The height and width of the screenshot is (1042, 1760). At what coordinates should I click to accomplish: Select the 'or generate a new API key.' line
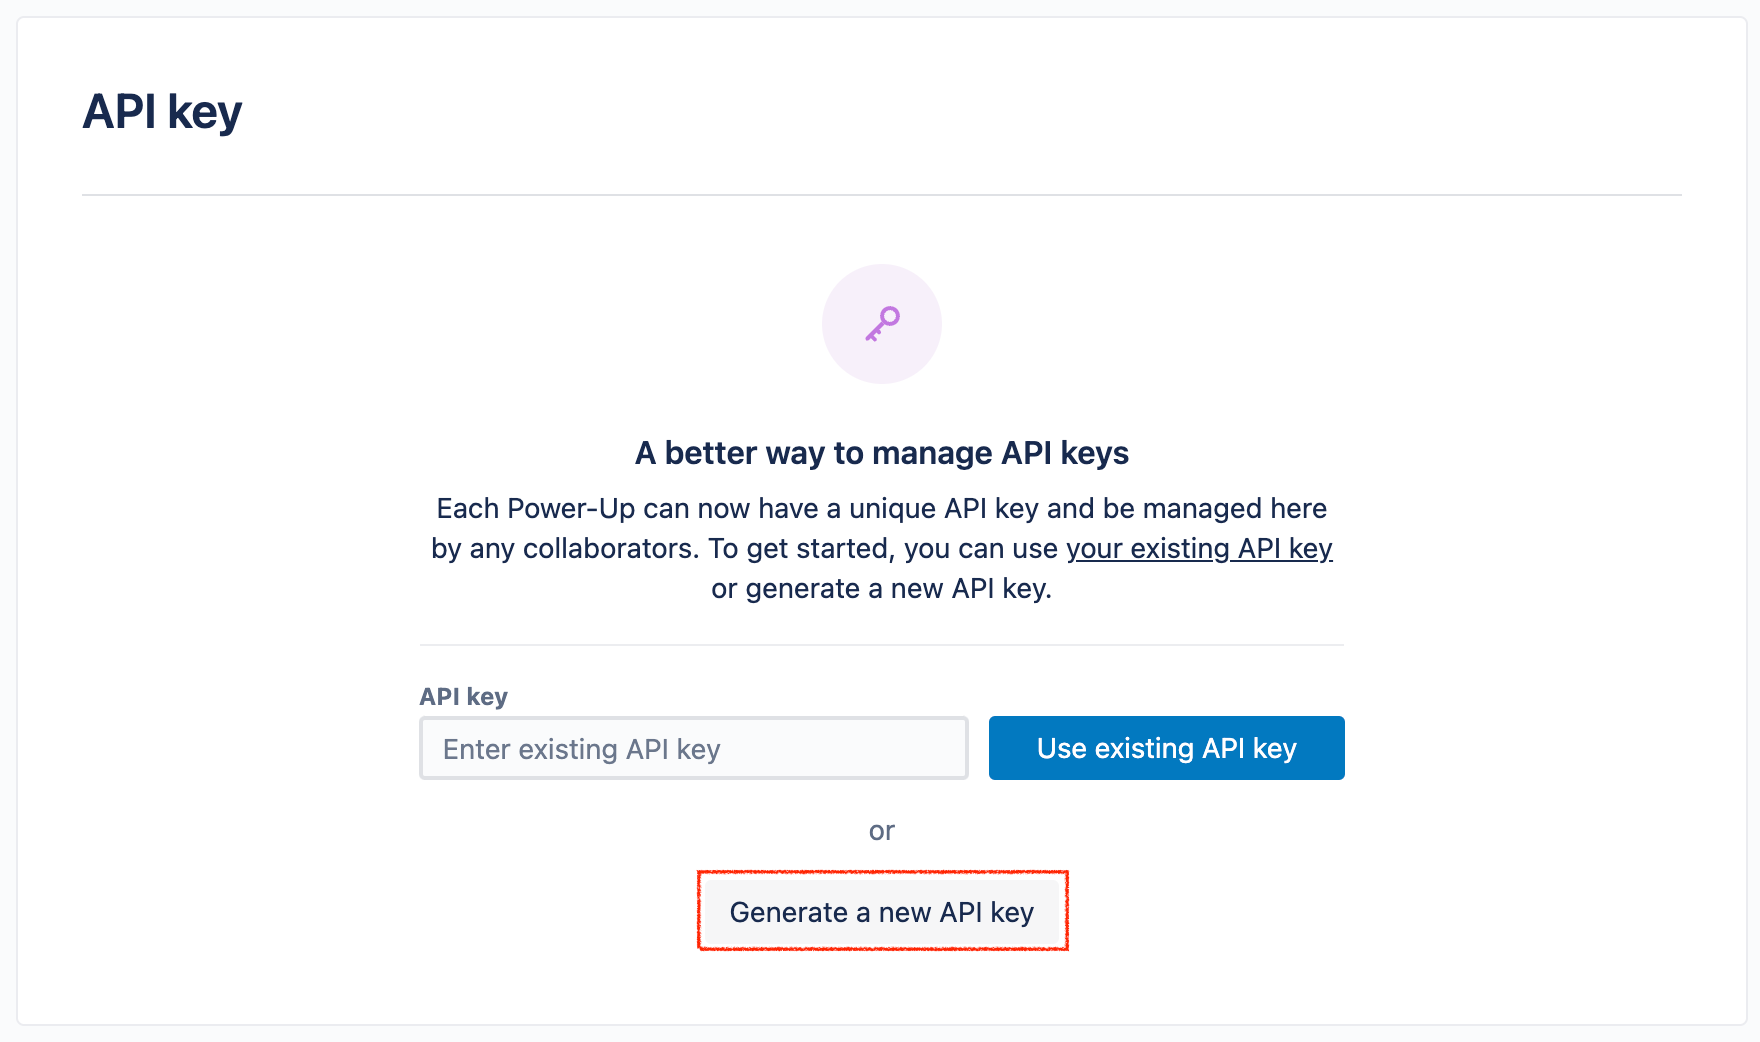(x=882, y=589)
